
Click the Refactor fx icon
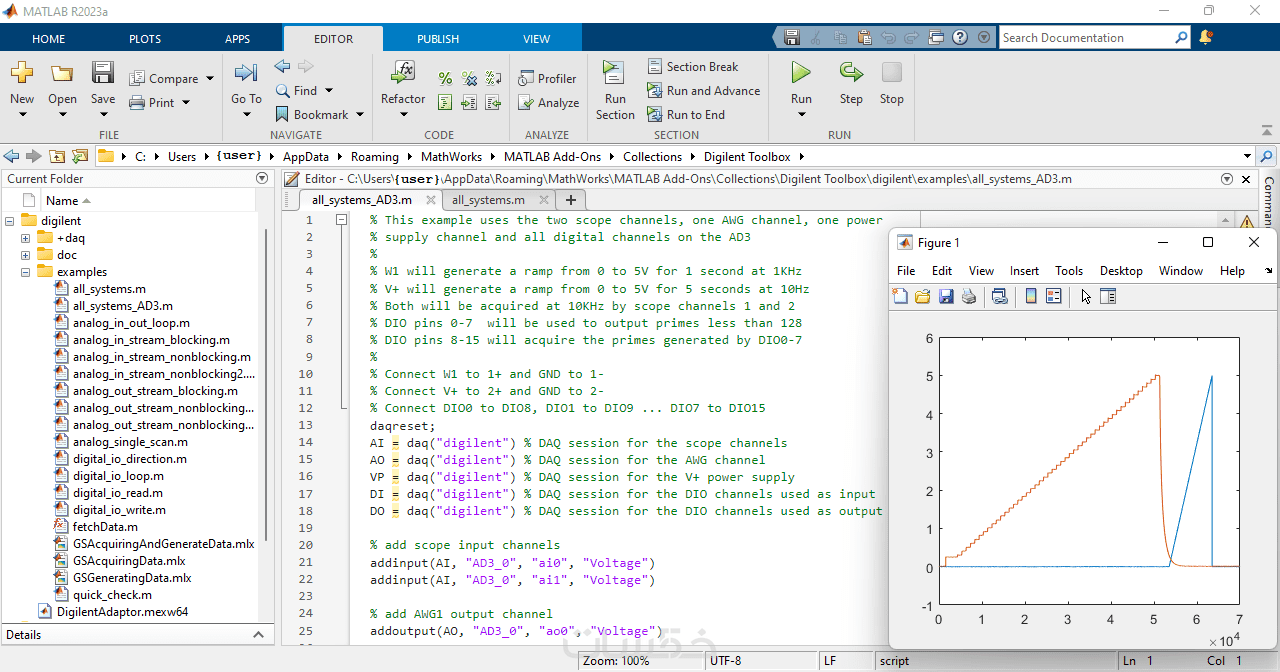click(403, 73)
